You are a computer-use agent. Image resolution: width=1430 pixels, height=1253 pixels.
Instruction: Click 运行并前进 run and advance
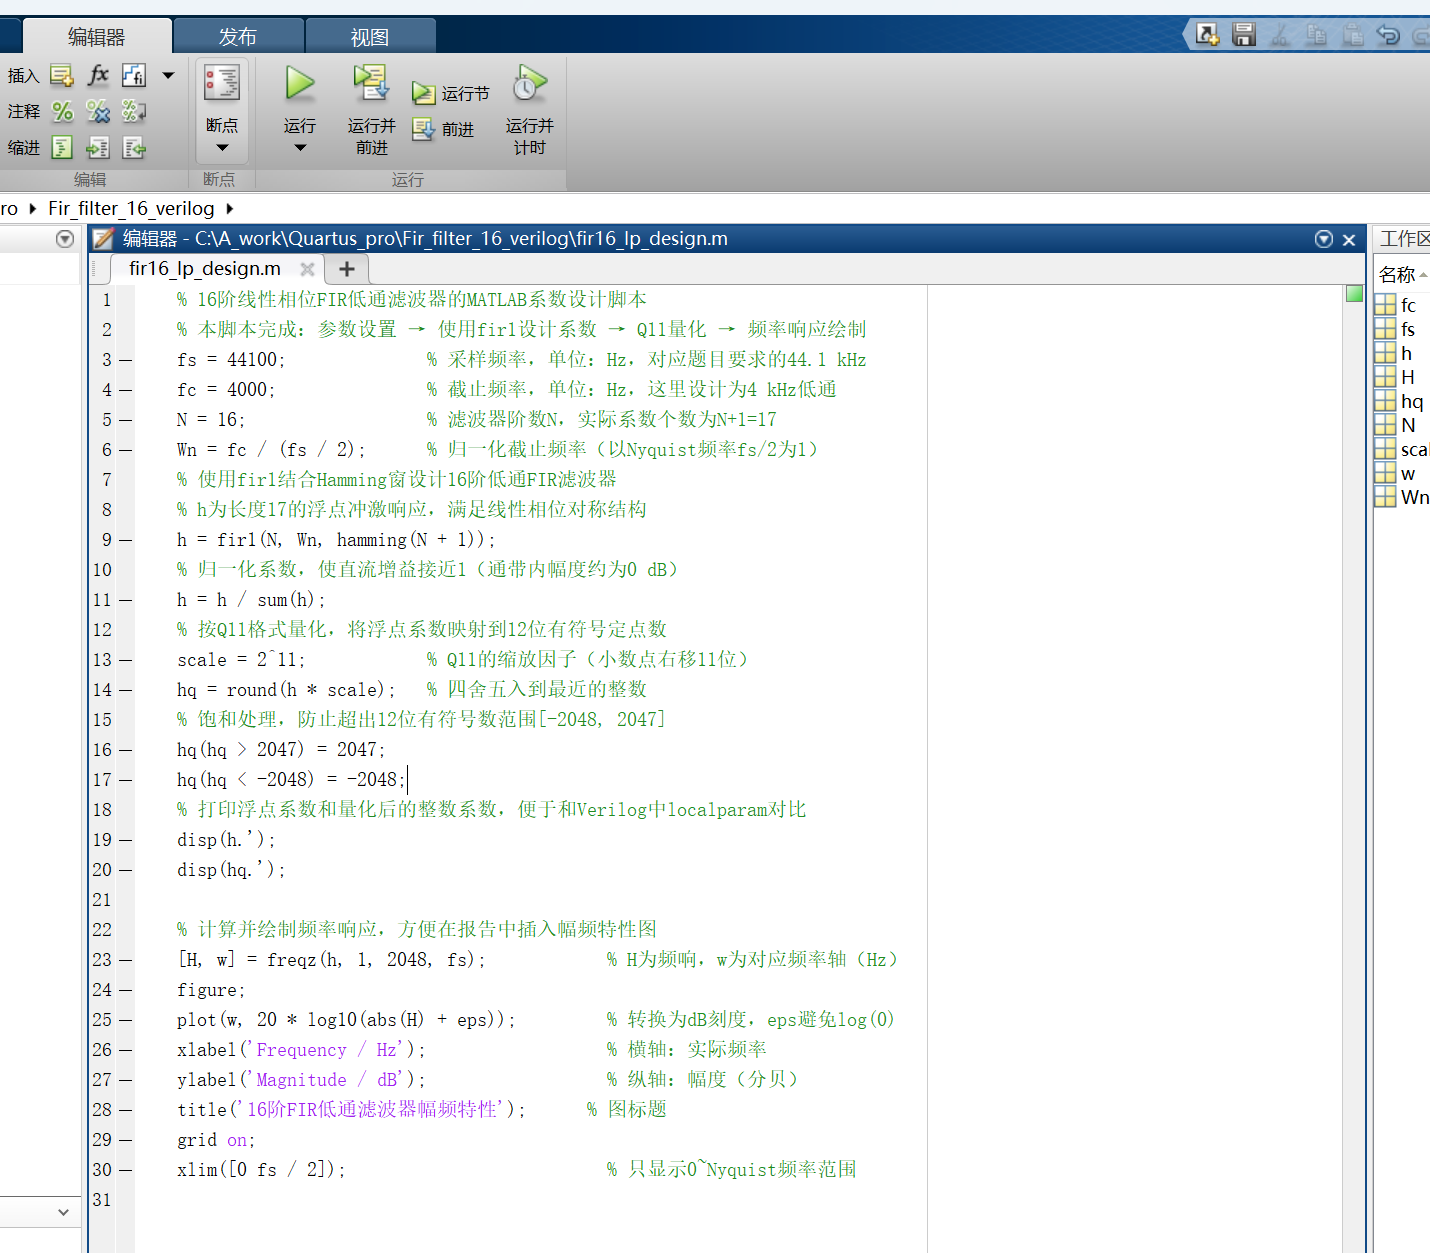point(371,108)
